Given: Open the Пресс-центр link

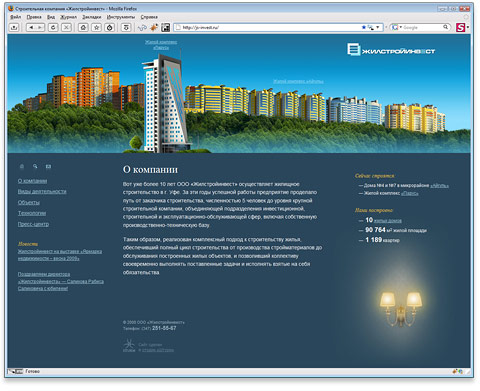Looking at the screenshot, I should 33,224.
